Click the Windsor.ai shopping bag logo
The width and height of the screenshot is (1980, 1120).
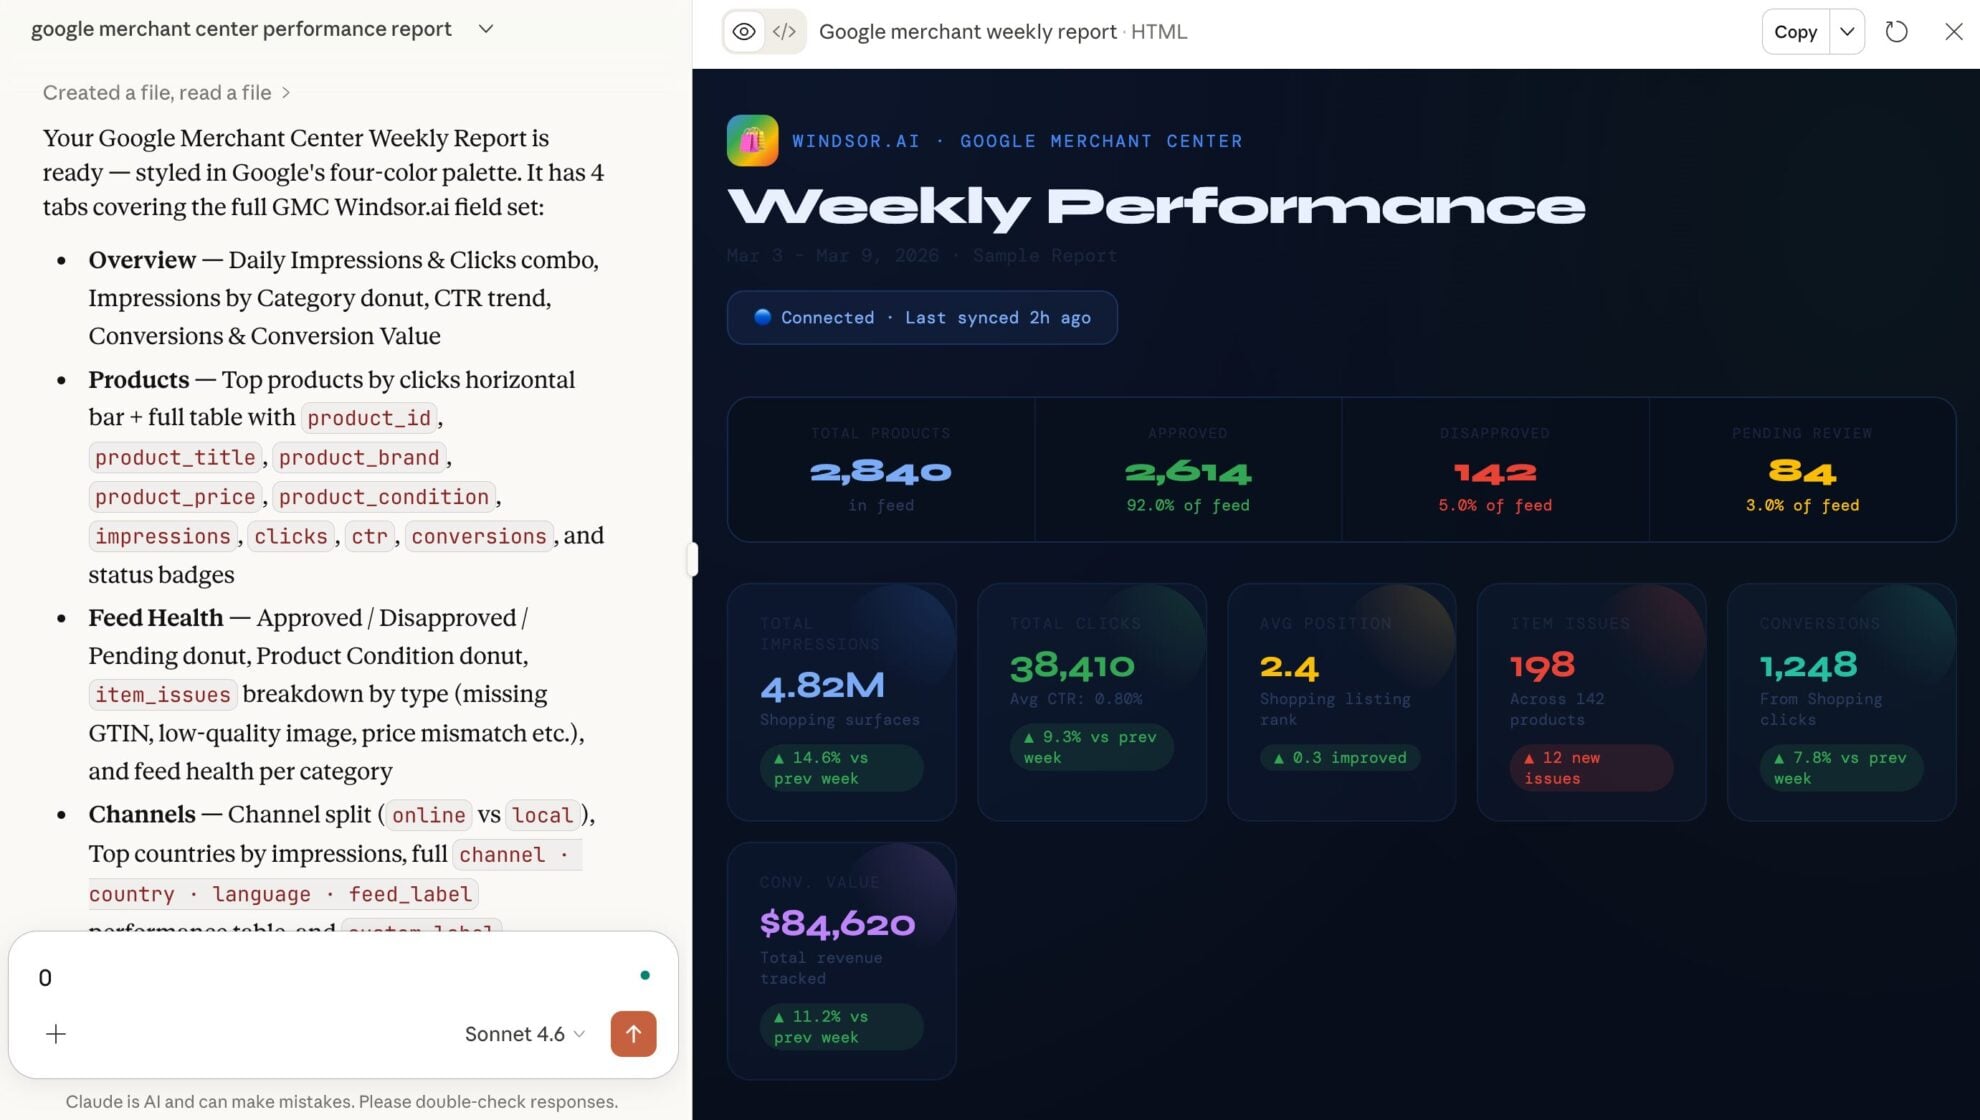tap(752, 141)
